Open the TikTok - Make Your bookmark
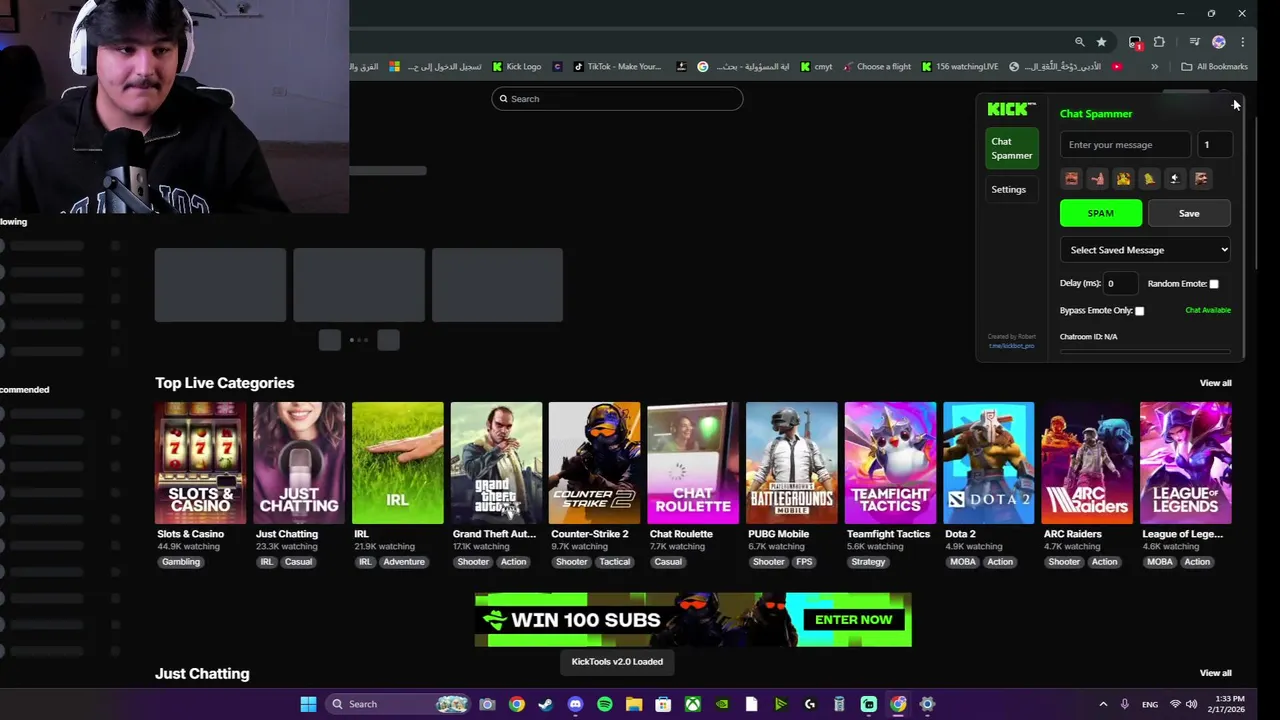The width and height of the screenshot is (1280, 720). tap(617, 67)
